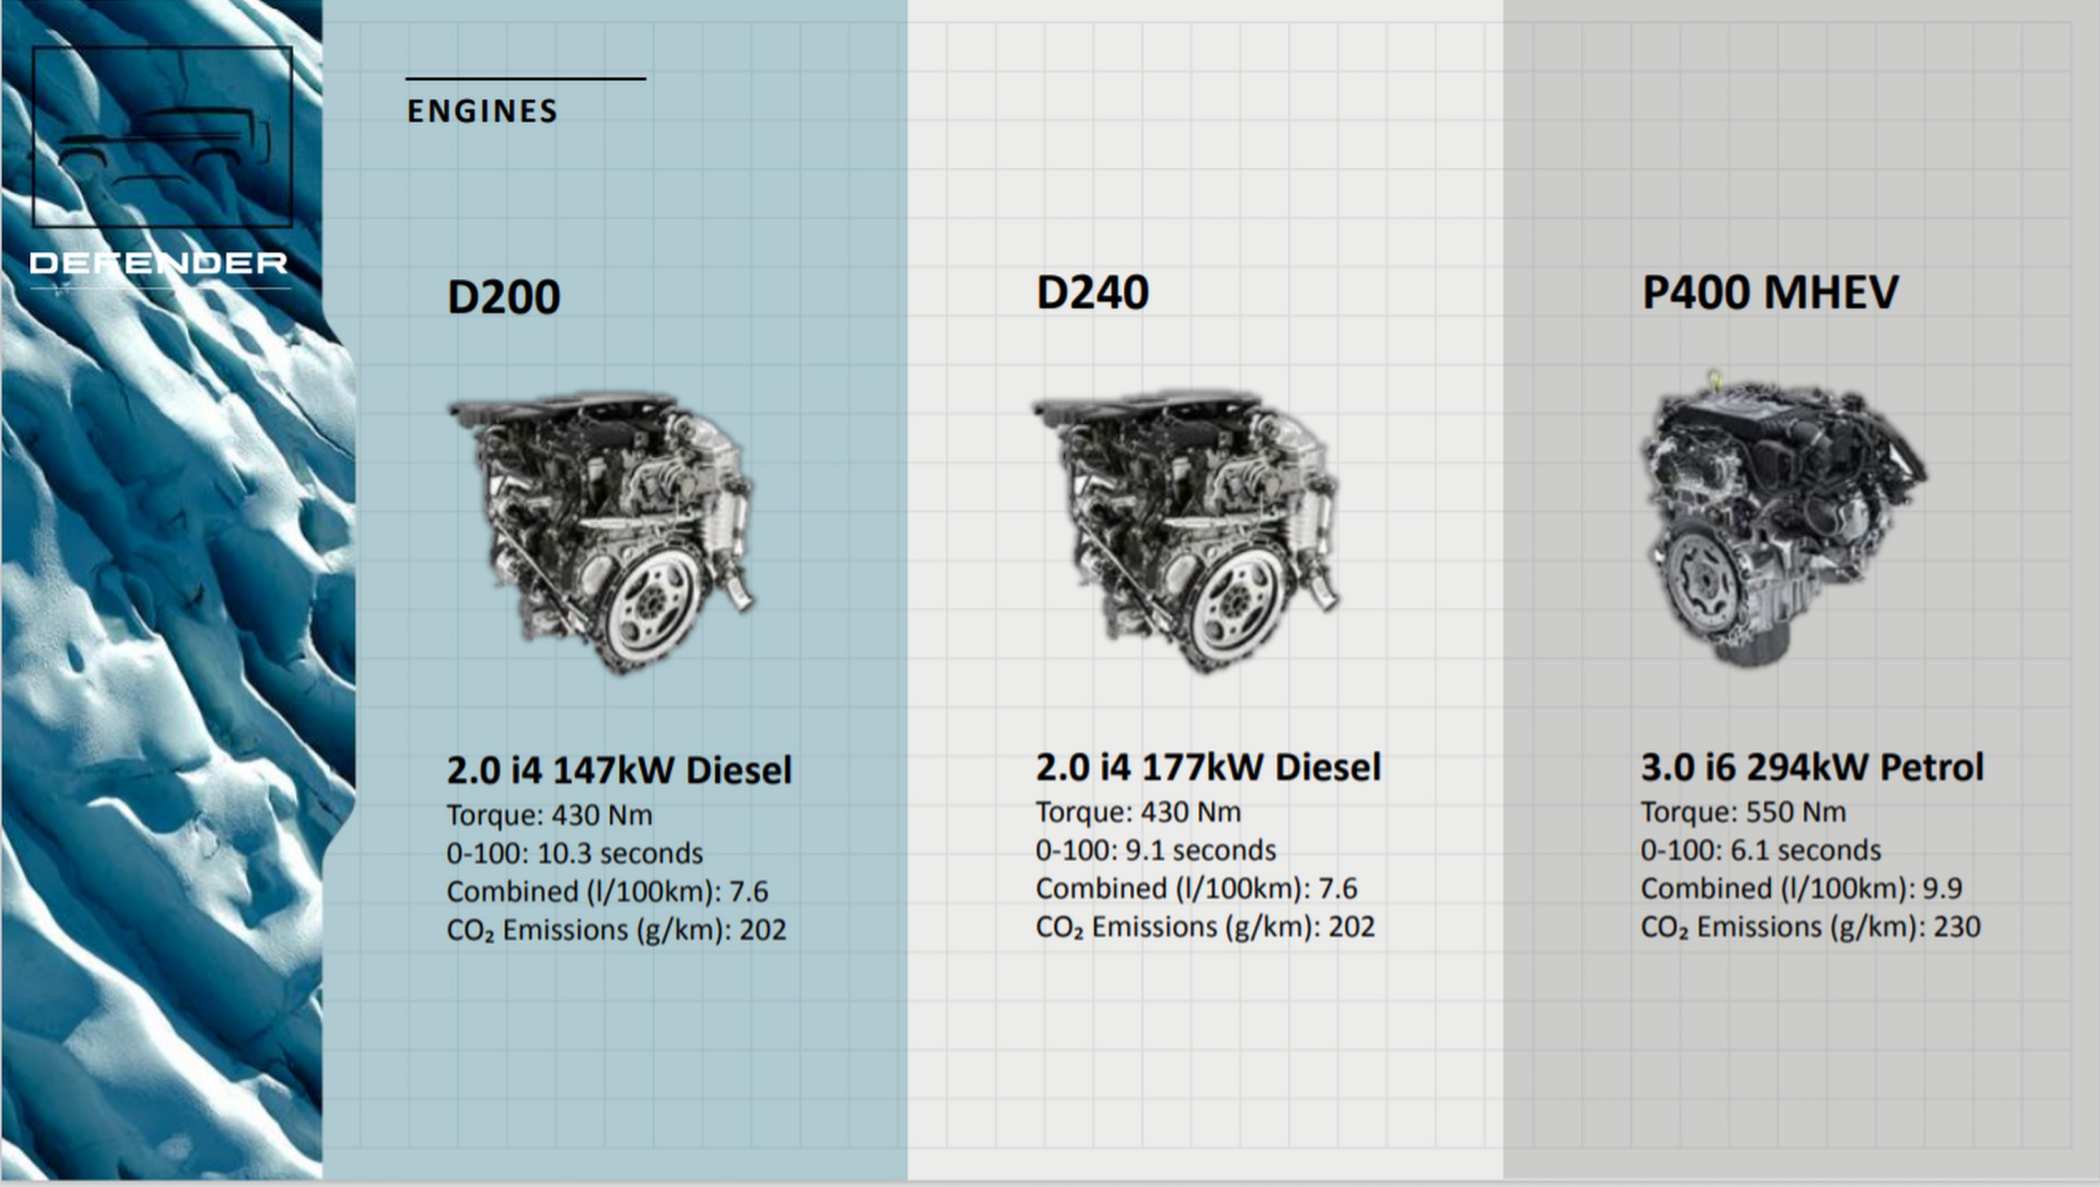Click the D200 engine image

coord(602,532)
